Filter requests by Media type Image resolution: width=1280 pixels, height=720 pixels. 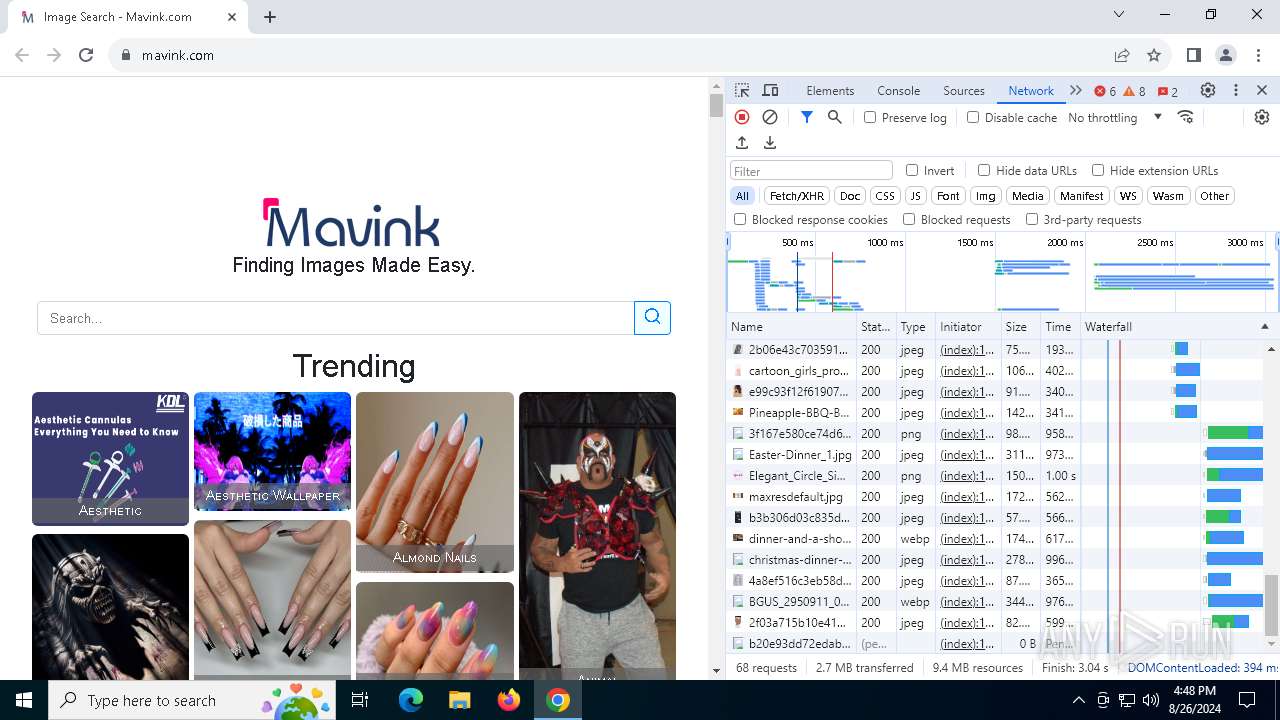tap(1027, 196)
